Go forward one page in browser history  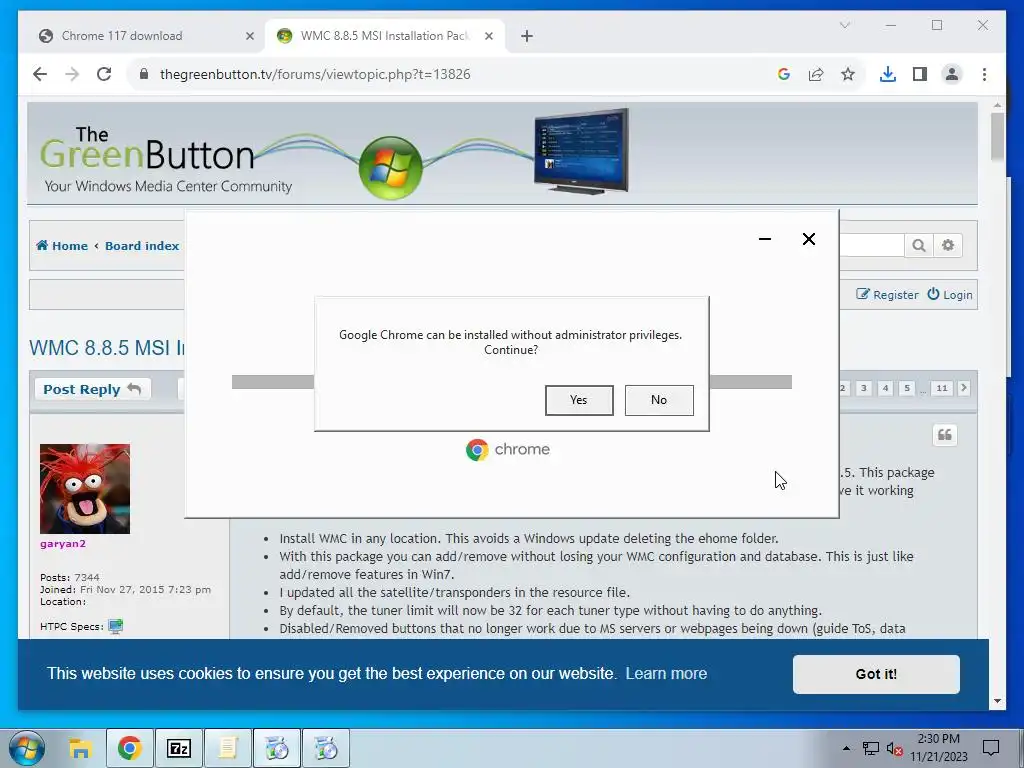pyautogui.click(x=72, y=74)
